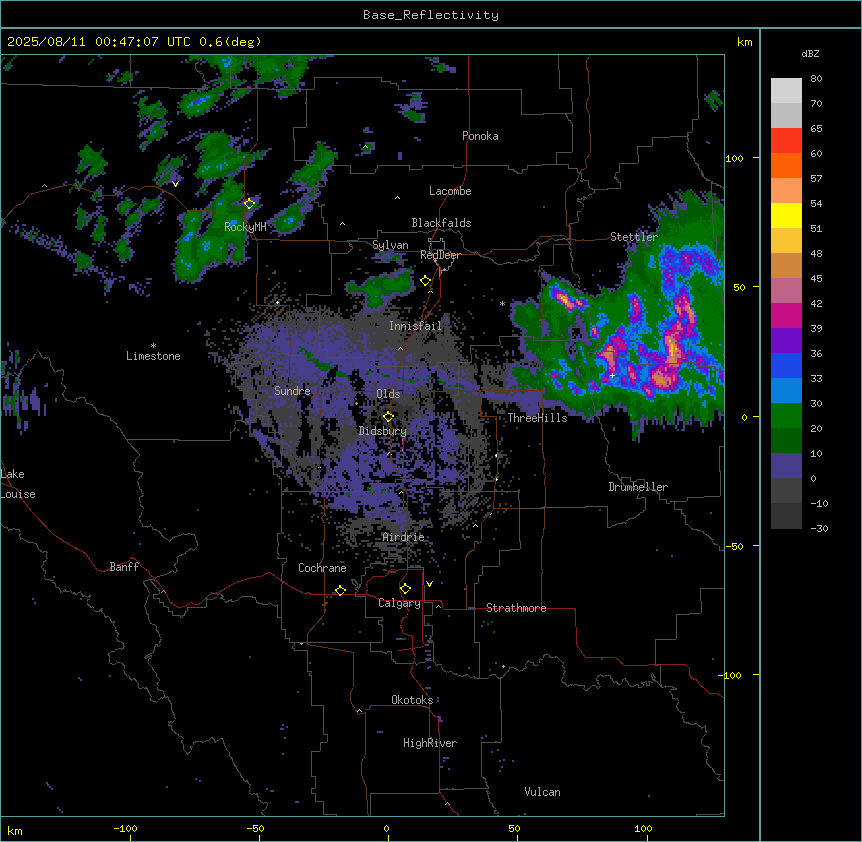862x842 pixels.
Task: Select the yellow diamond marker below Cochrane
Action: 340,590
